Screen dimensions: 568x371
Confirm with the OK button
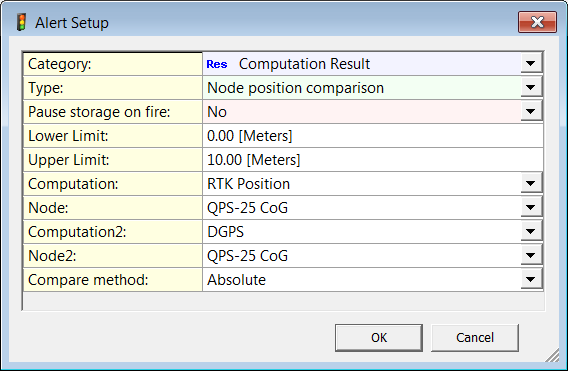click(379, 338)
